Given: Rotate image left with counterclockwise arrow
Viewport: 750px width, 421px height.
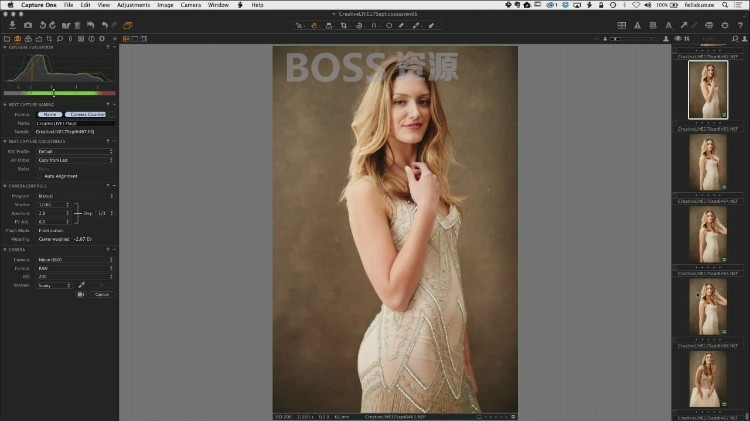Looking at the screenshot, I should tap(43, 25).
